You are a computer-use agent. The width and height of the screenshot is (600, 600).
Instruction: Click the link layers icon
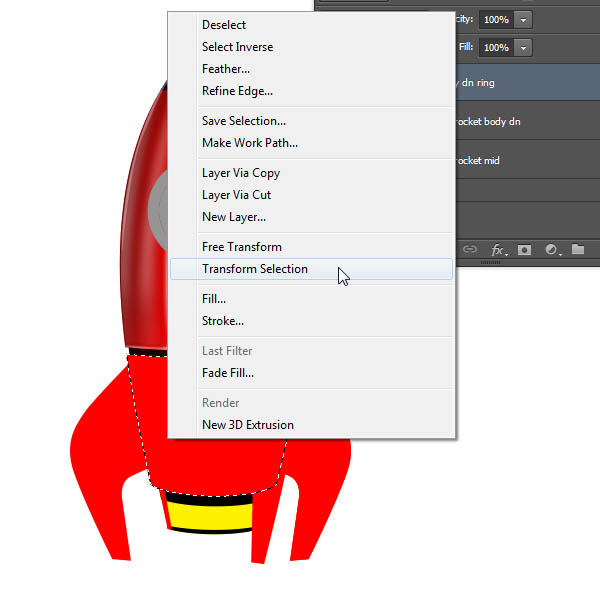pos(469,249)
